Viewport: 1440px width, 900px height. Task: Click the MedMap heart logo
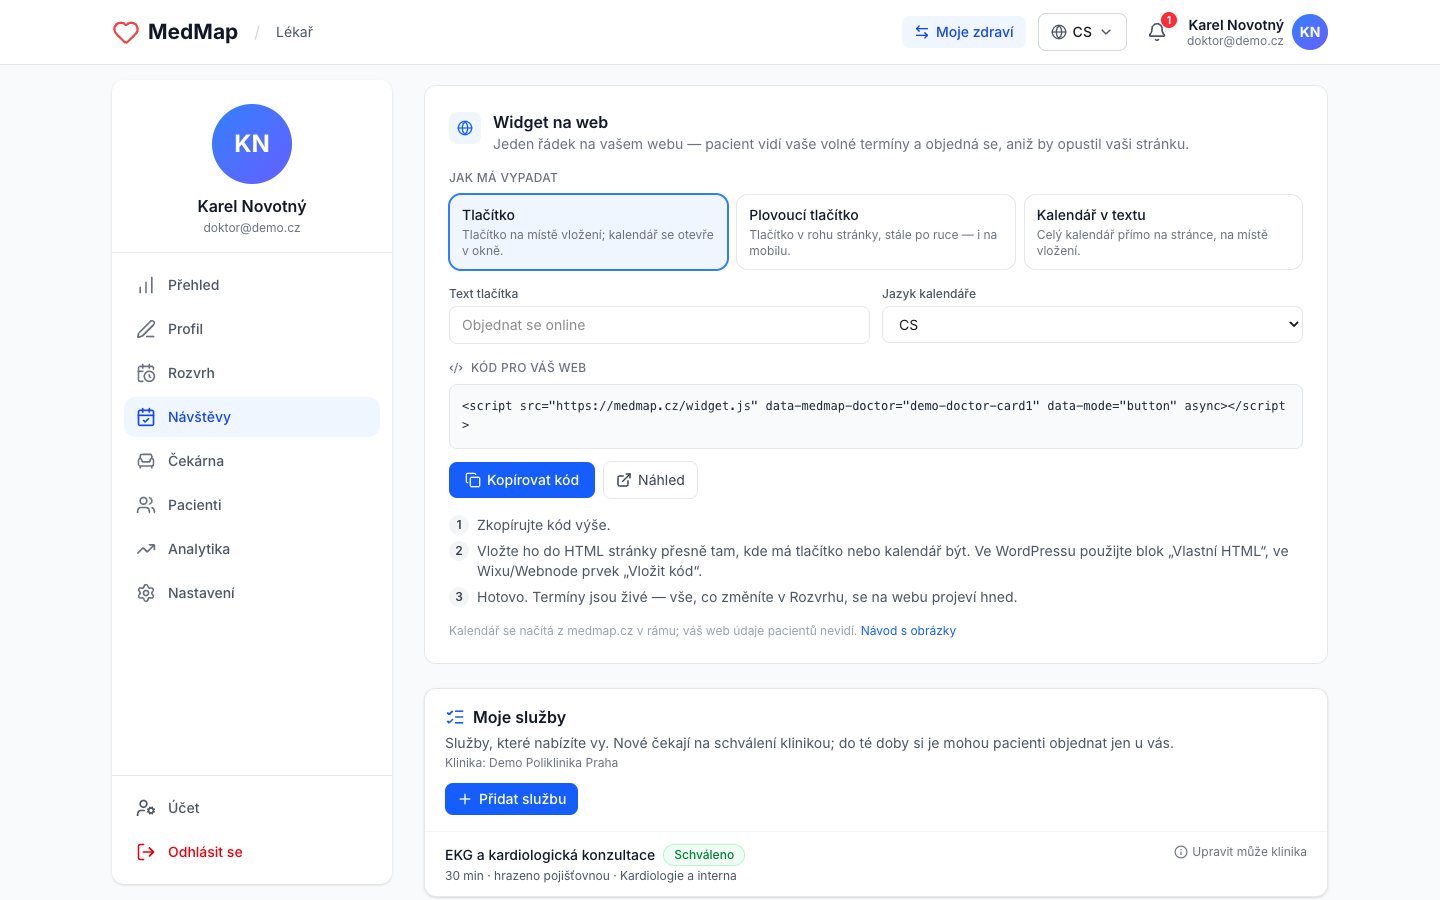tap(126, 32)
